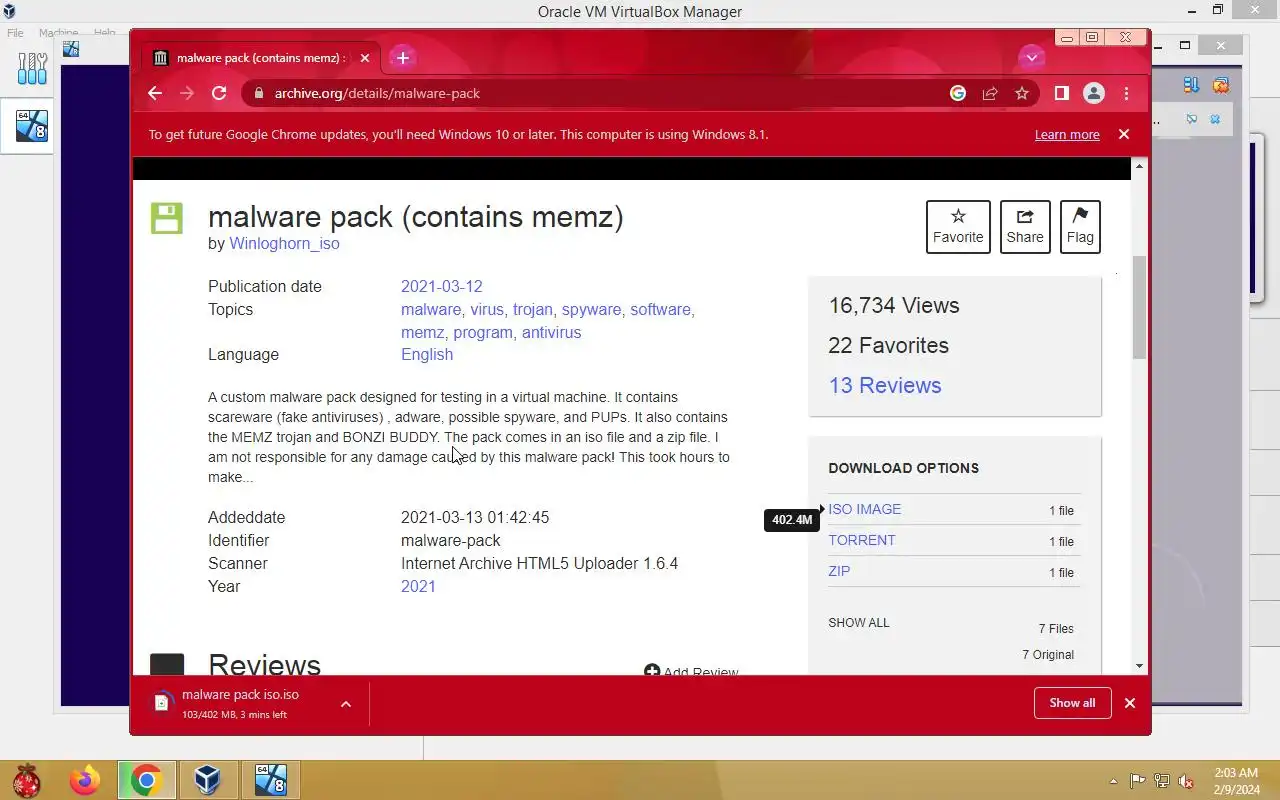Close the malware pack tab
Image resolution: width=1280 pixels, height=800 pixels.
coord(365,58)
